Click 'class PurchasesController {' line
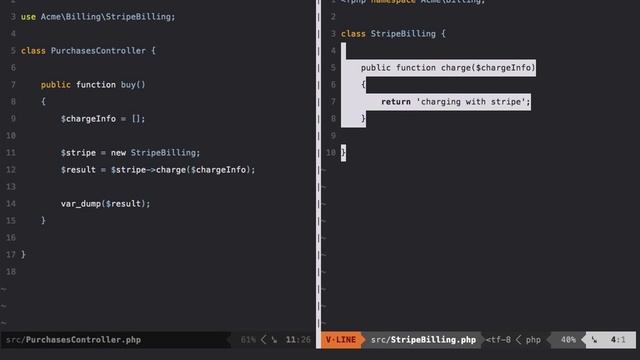The height and width of the screenshot is (360, 640). point(88,51)
